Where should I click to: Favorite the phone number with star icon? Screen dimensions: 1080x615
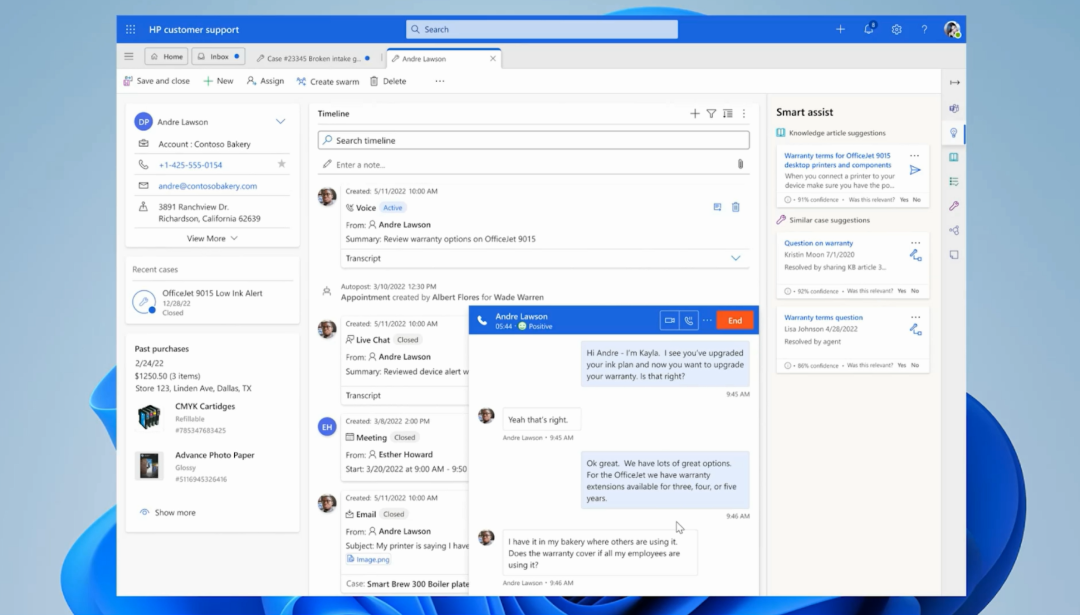tap(281, 164)
